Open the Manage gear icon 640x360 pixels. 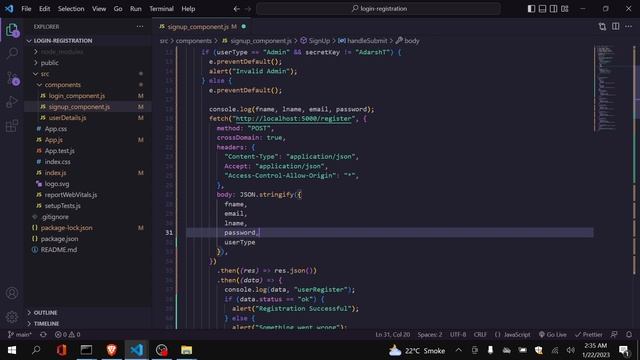(12, 317)
